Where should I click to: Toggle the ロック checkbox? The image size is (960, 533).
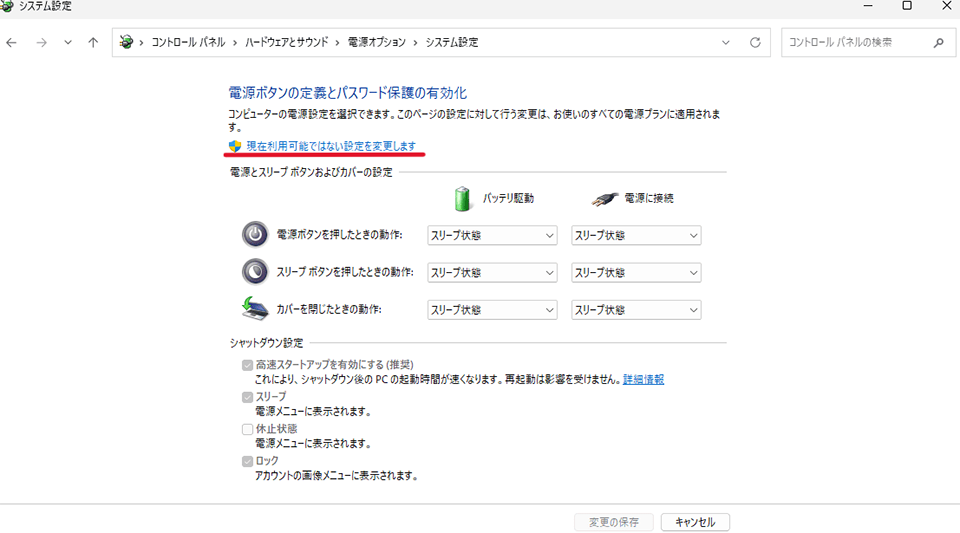[247, 461]
